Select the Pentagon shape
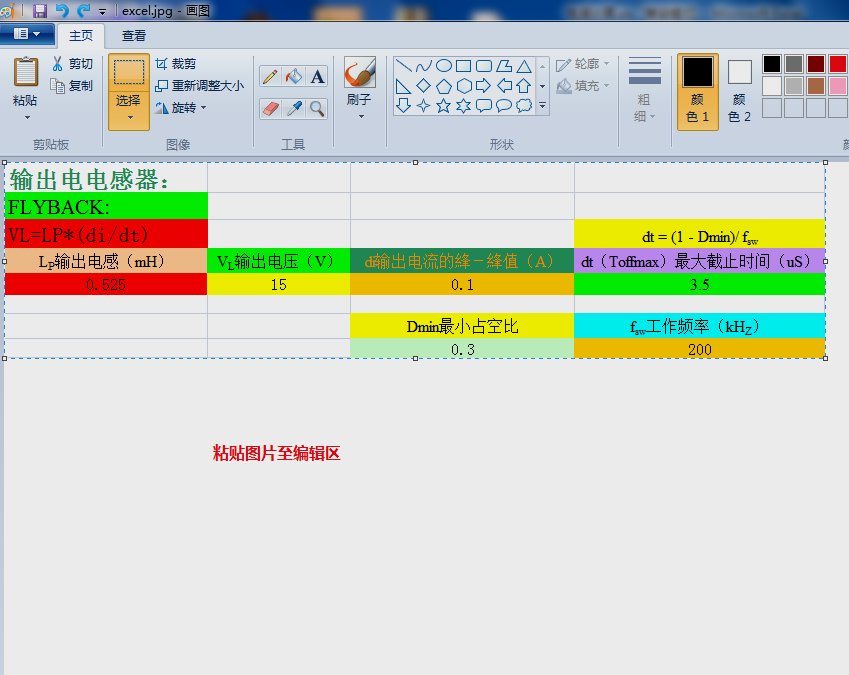The image size is (849, 675). pos(443,86)
